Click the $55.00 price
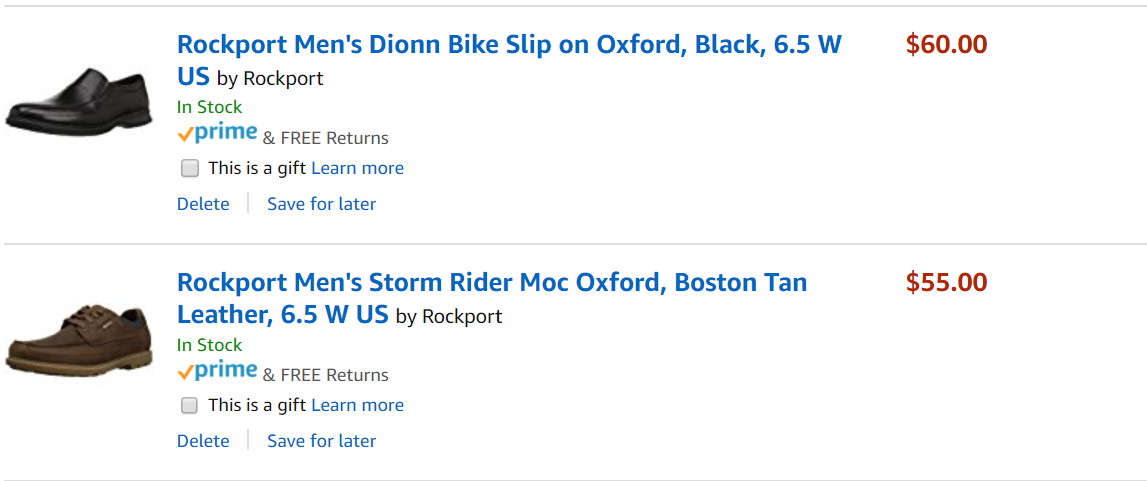 (946, 283)
